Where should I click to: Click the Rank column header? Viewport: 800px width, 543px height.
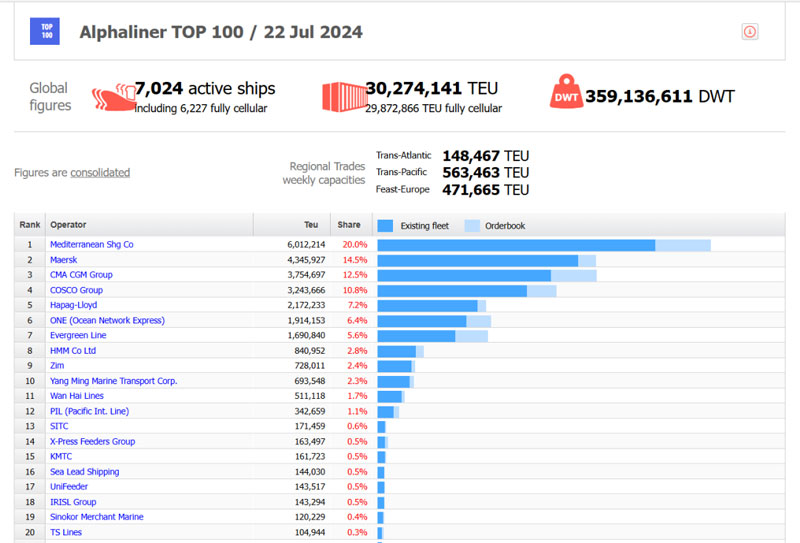tap(30, 225)
